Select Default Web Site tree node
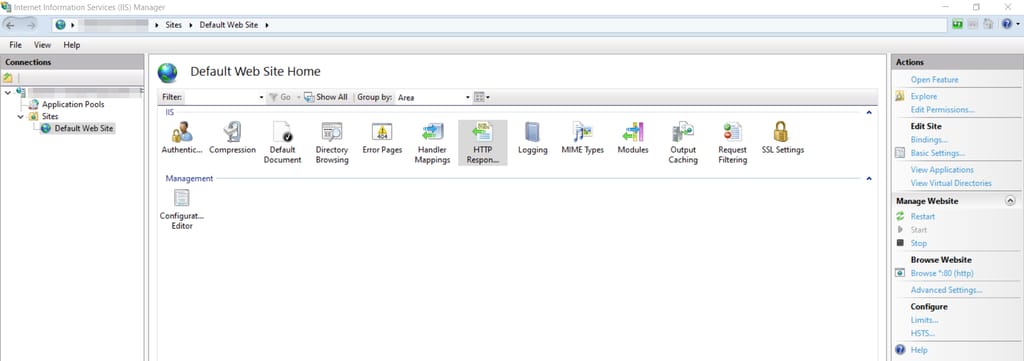1024x361 pixels. pyautogui.click(x=84, y=129)
